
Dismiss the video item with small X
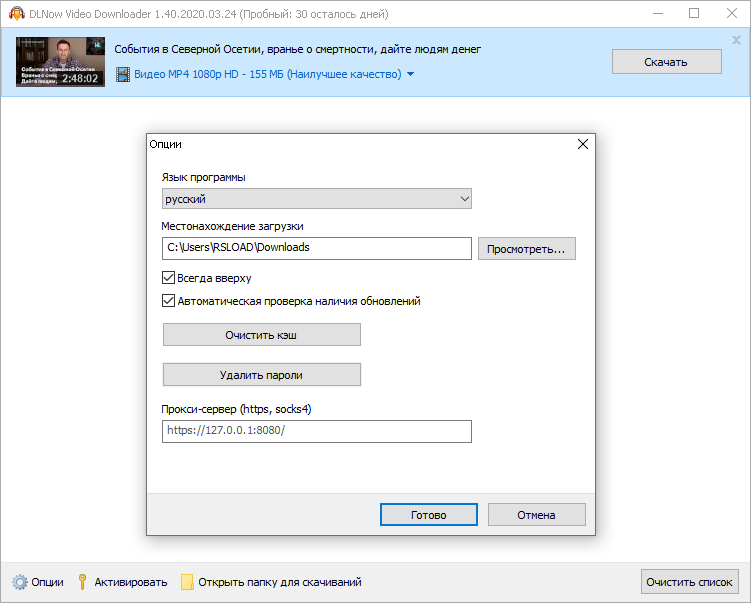coord(737,40)
